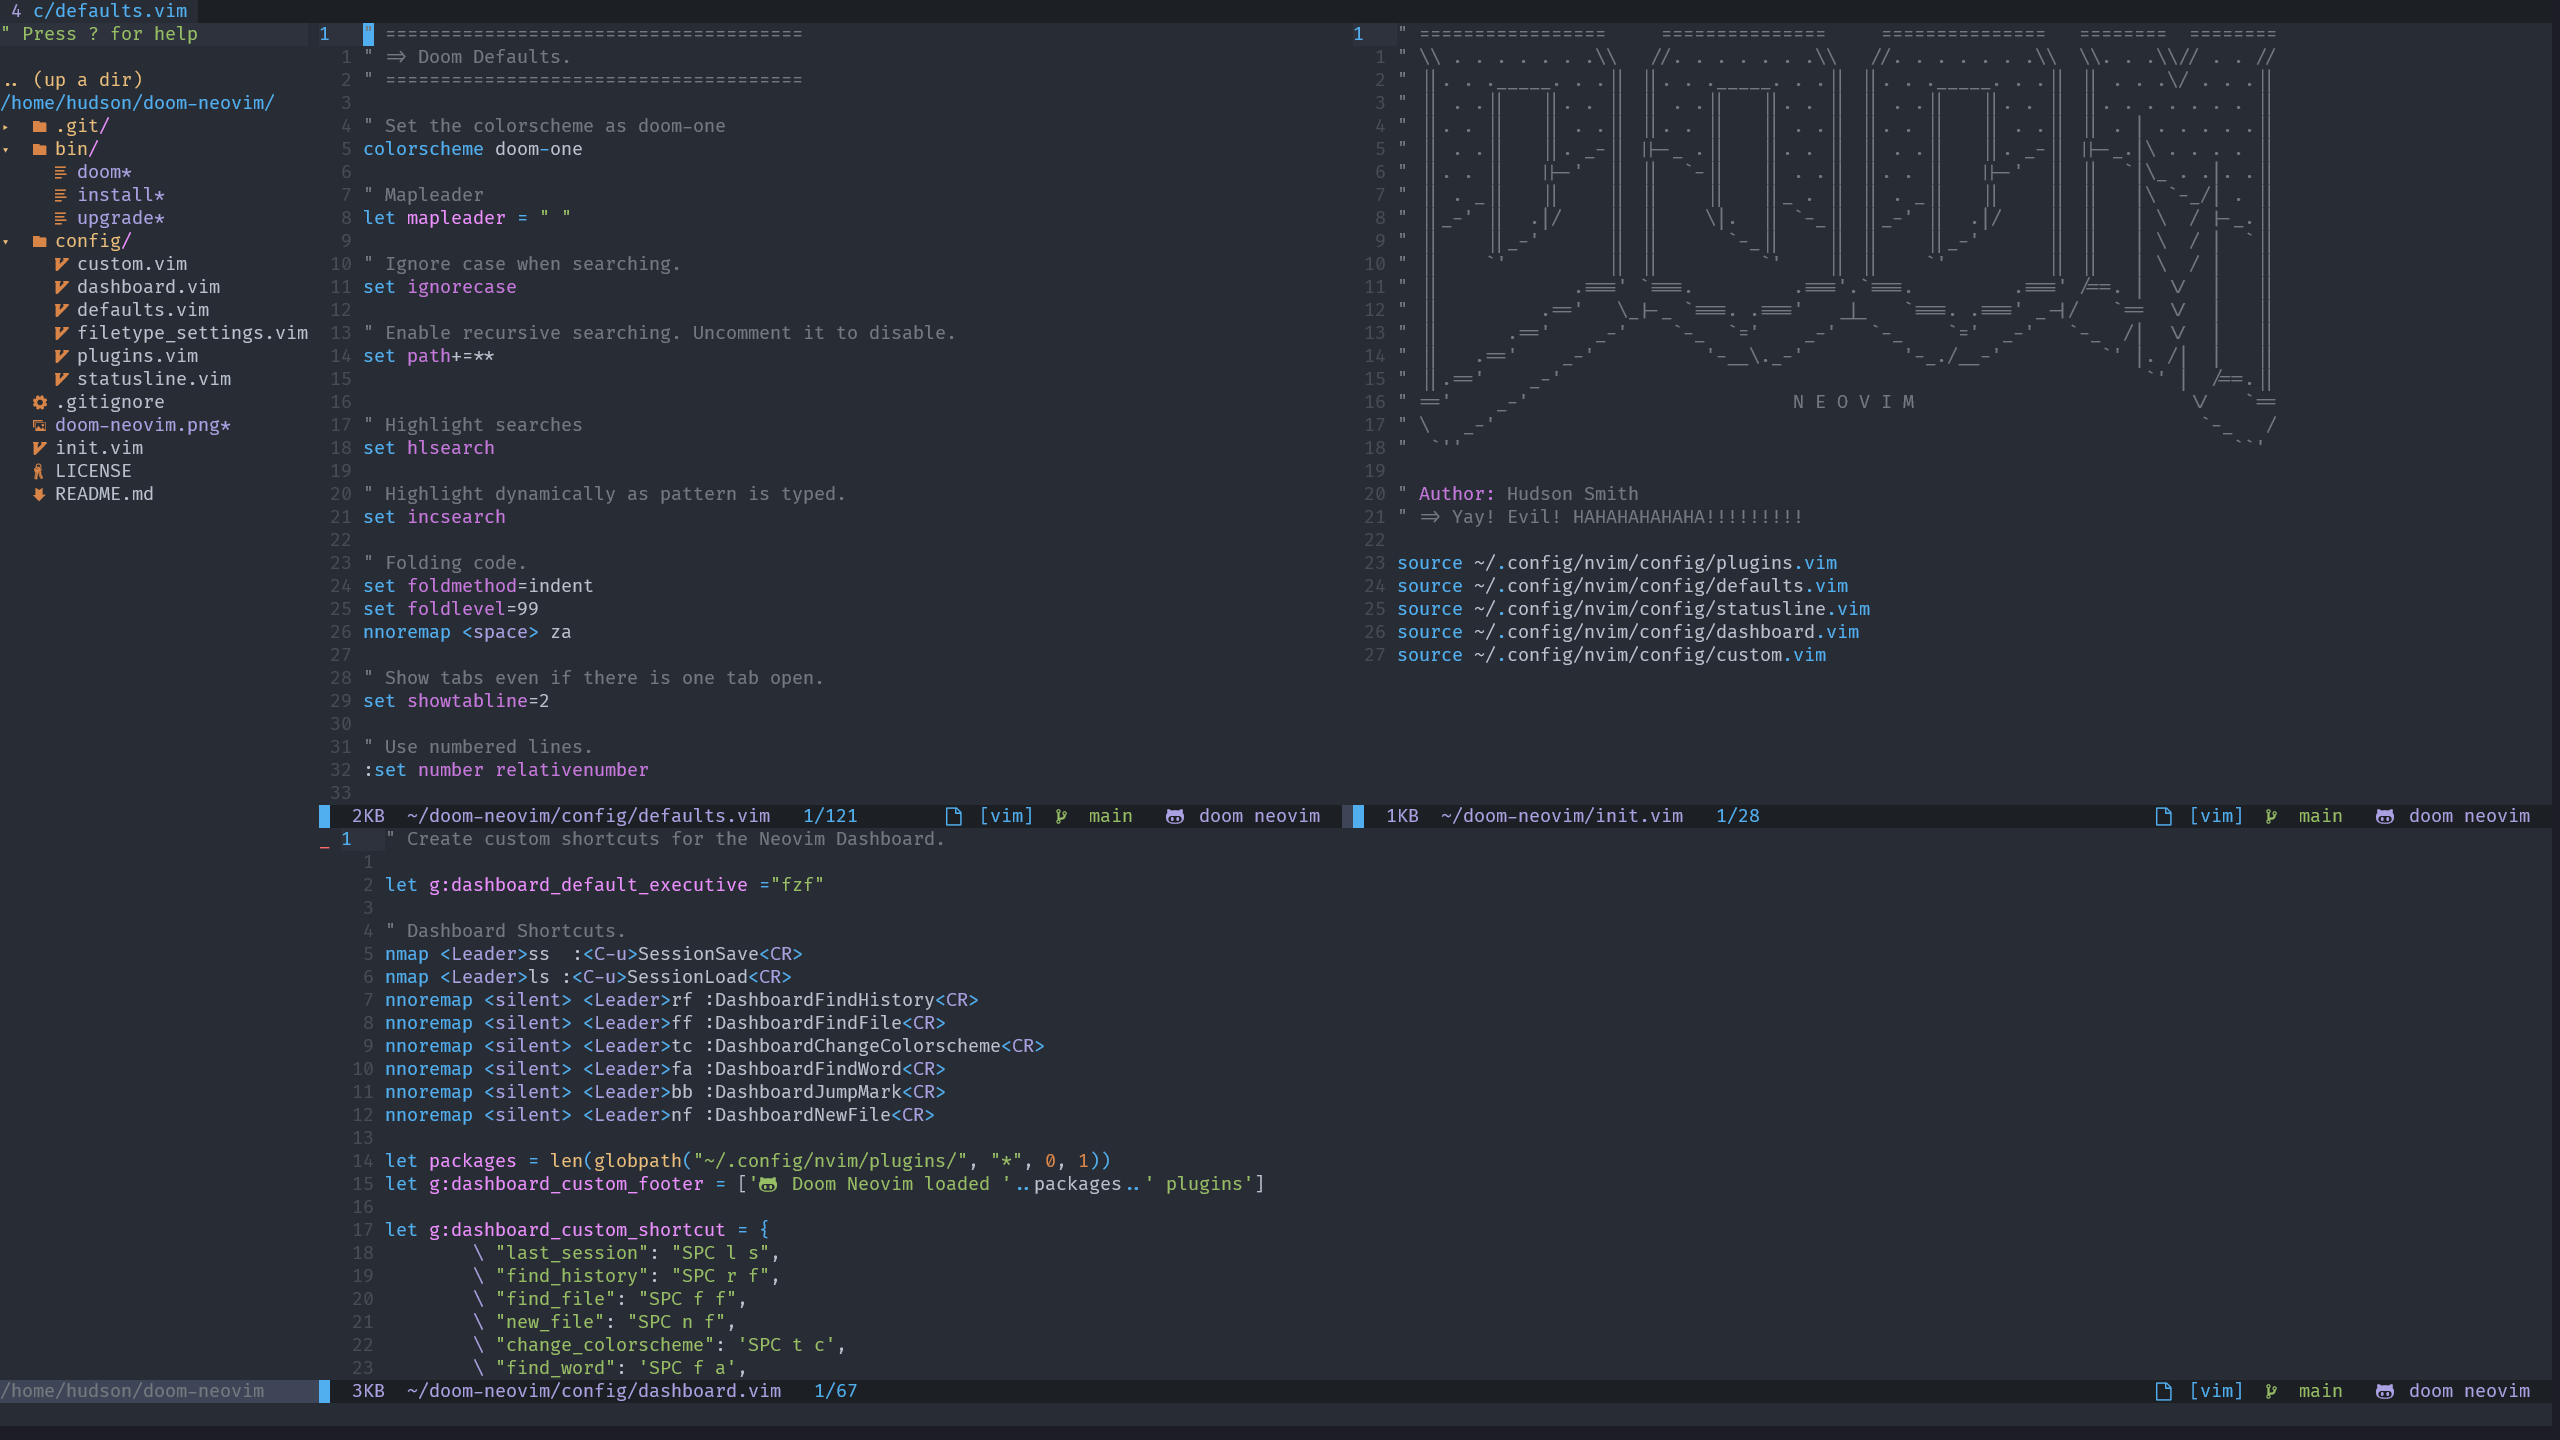Image resolution: width=2560 pixels, height=1440 pixels.
Task: Click the install script file icon
Action: [61, 195]
